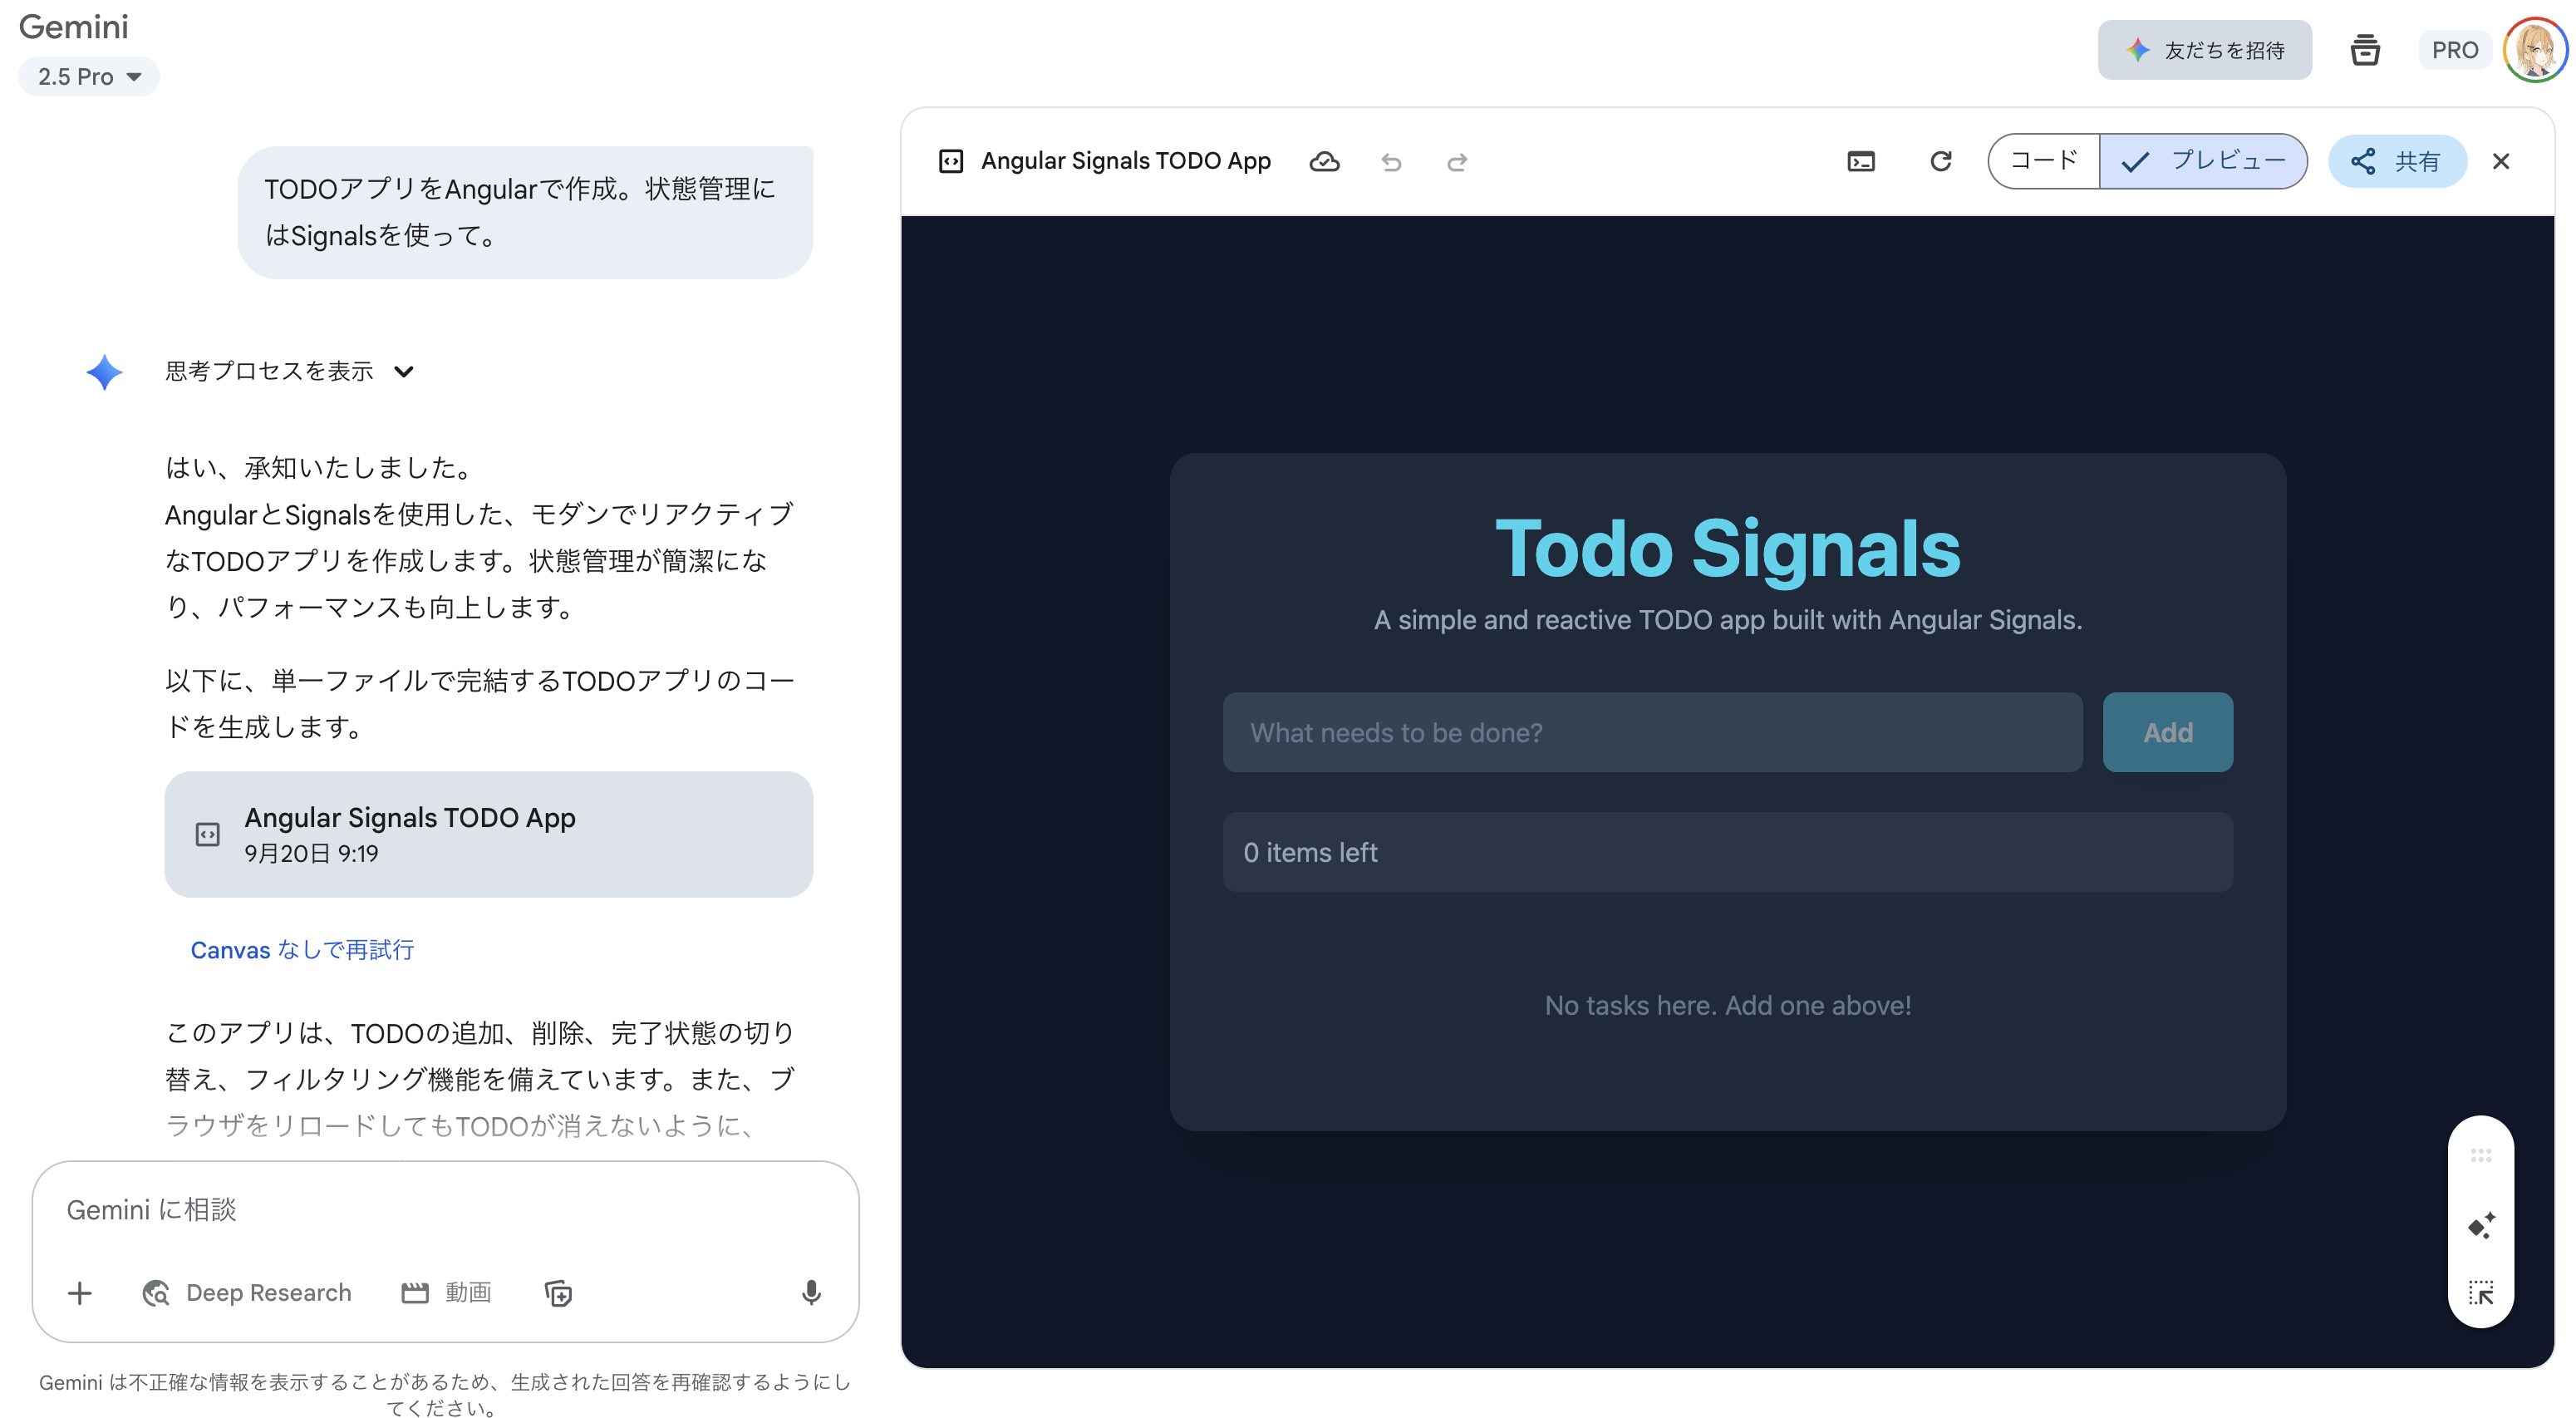Open the console panel icon
The image size is (2576, 1418).
(x=1860, y=162)
